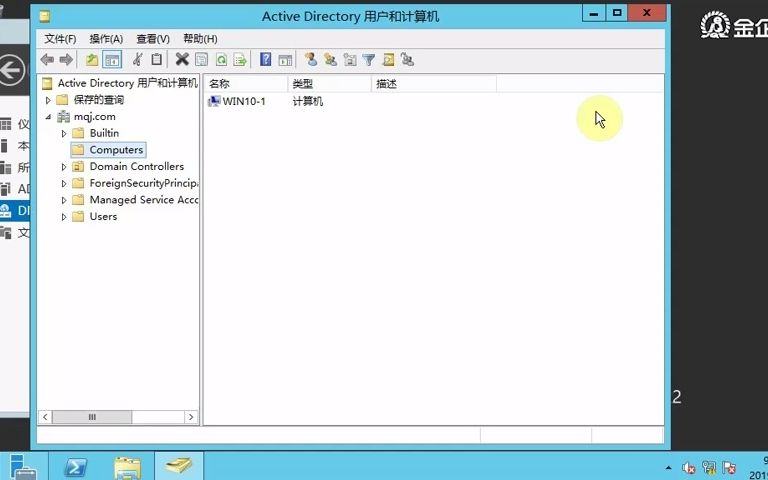Click the tree pane scroll-left arrow

click(x=45, y=417)
